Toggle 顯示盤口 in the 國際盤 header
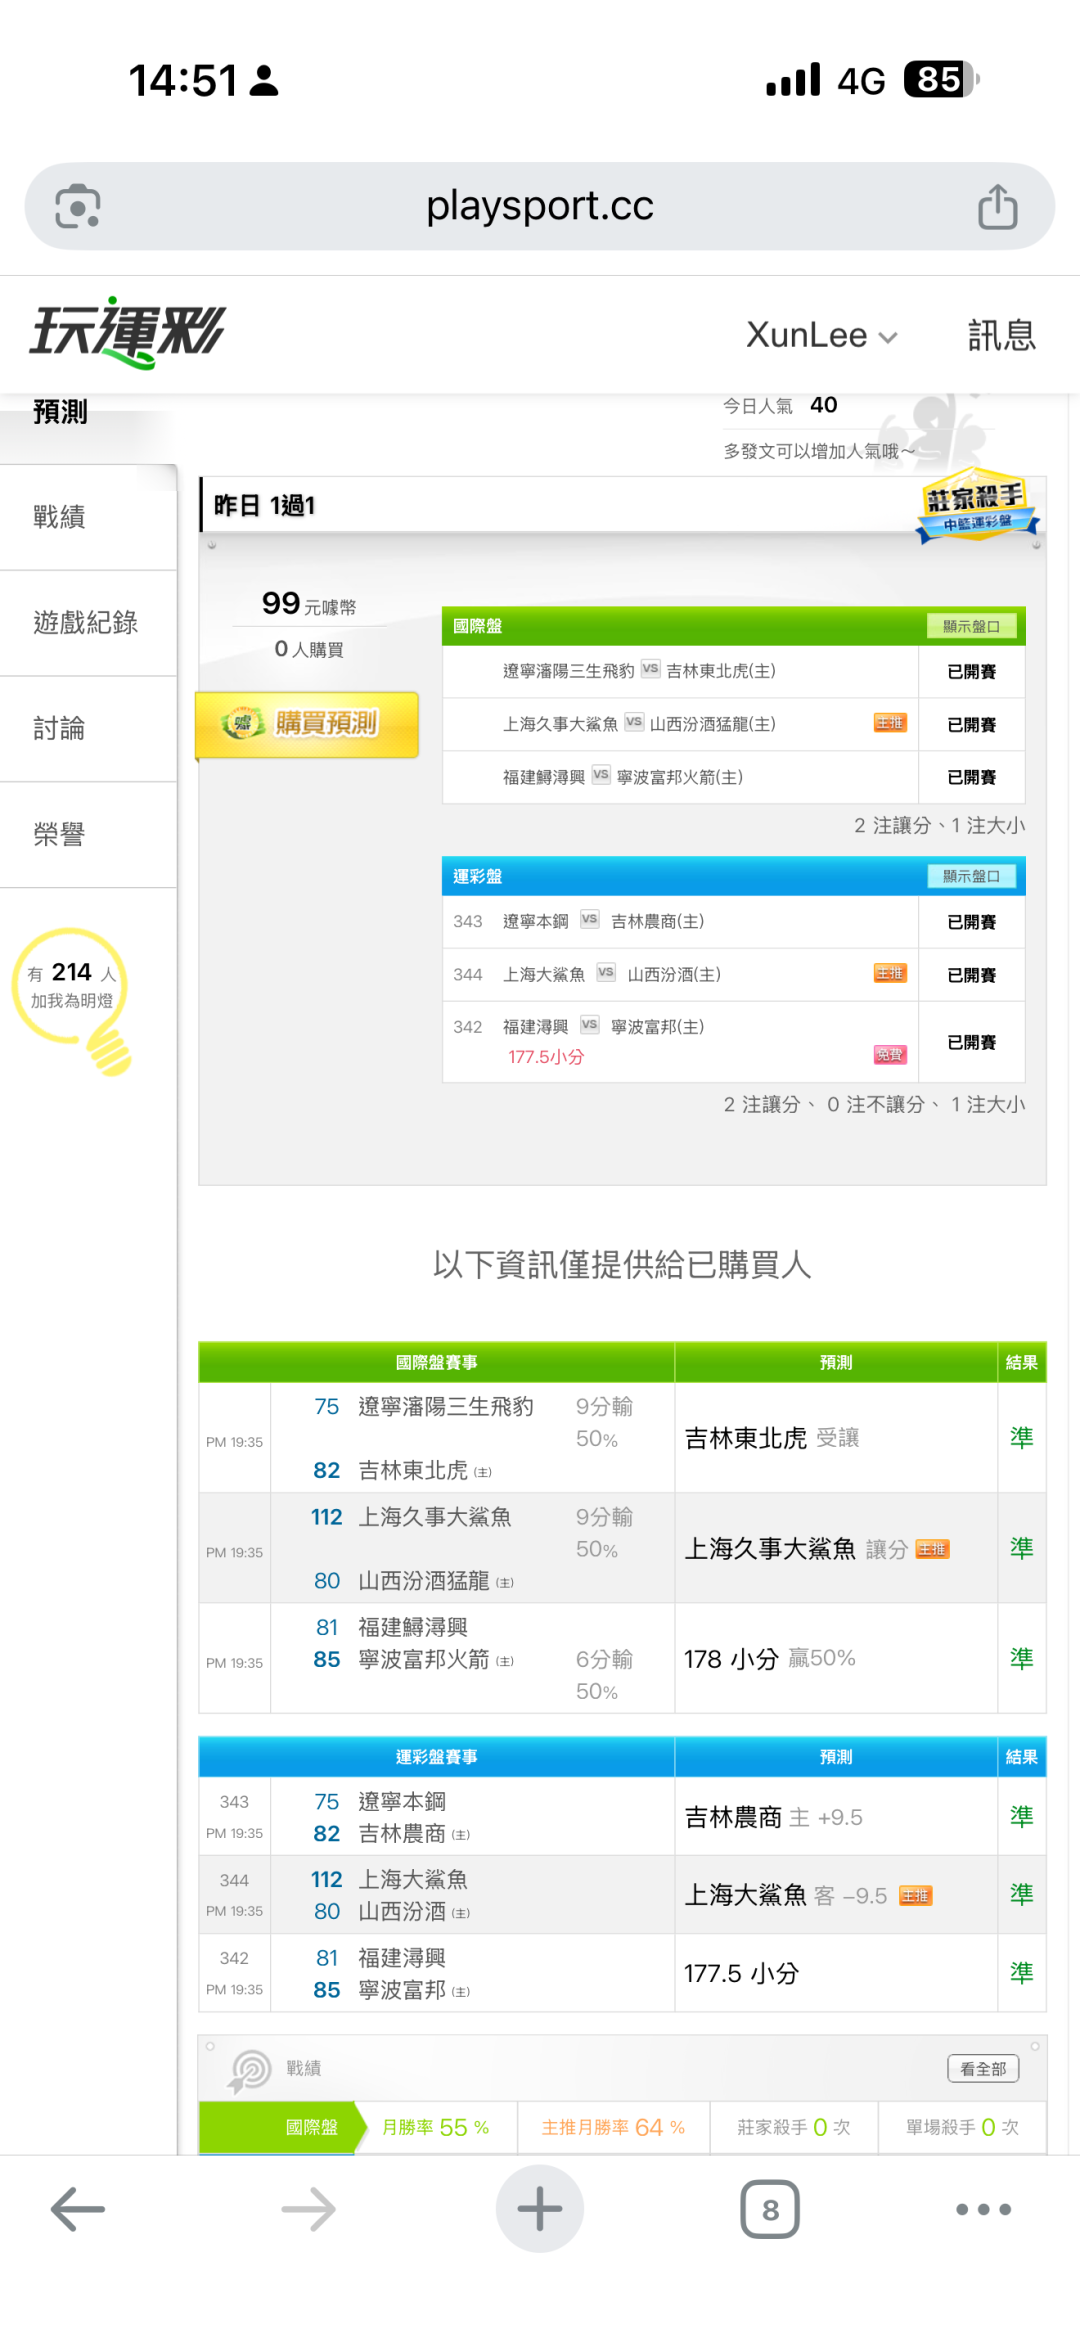 click(970, 626)
